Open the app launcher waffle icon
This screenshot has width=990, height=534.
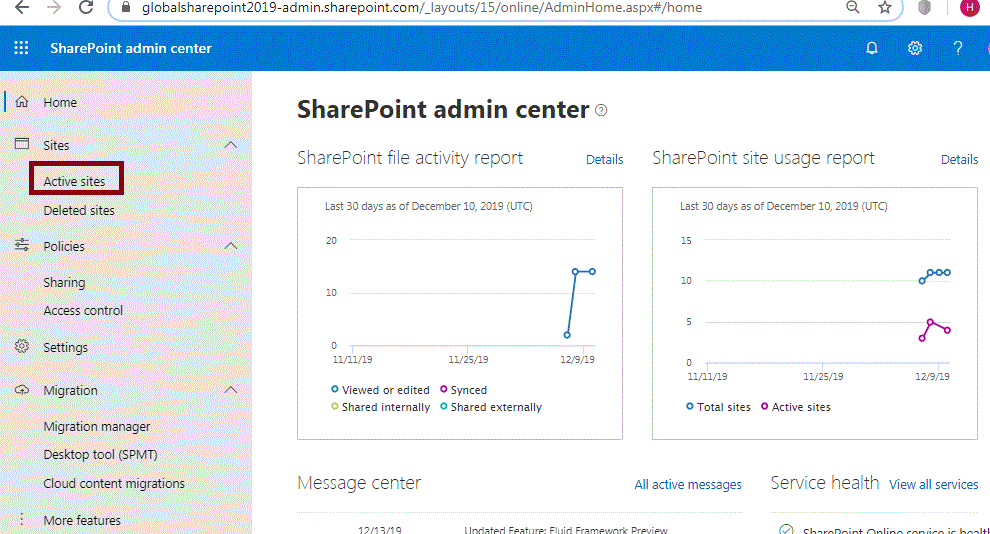pos(21,48)
